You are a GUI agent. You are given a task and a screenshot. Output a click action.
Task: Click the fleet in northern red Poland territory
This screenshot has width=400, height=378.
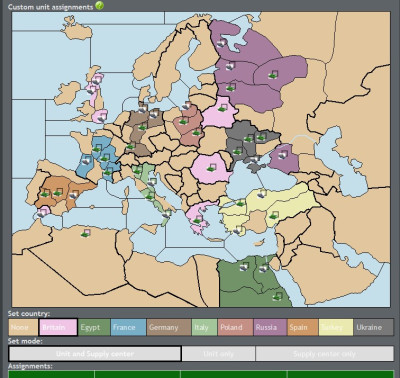click(186, 106)
